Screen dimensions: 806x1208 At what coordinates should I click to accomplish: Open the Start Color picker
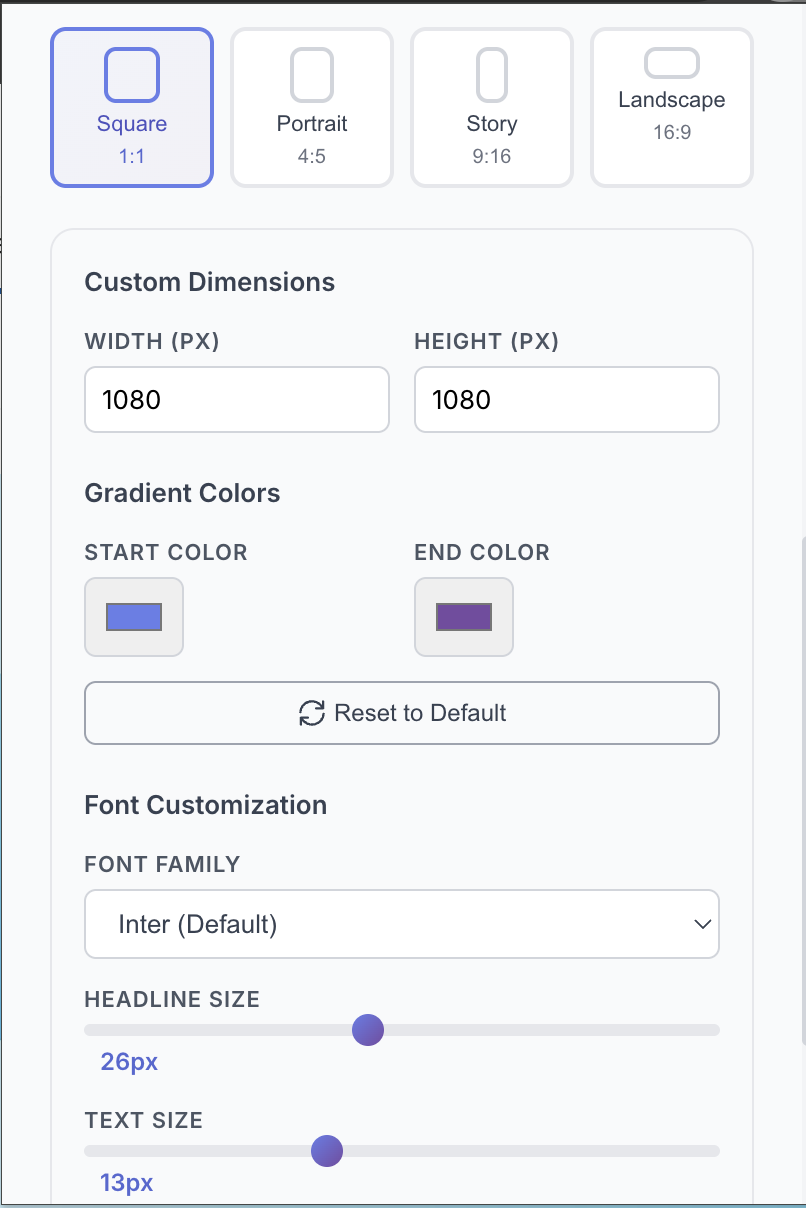134,617
